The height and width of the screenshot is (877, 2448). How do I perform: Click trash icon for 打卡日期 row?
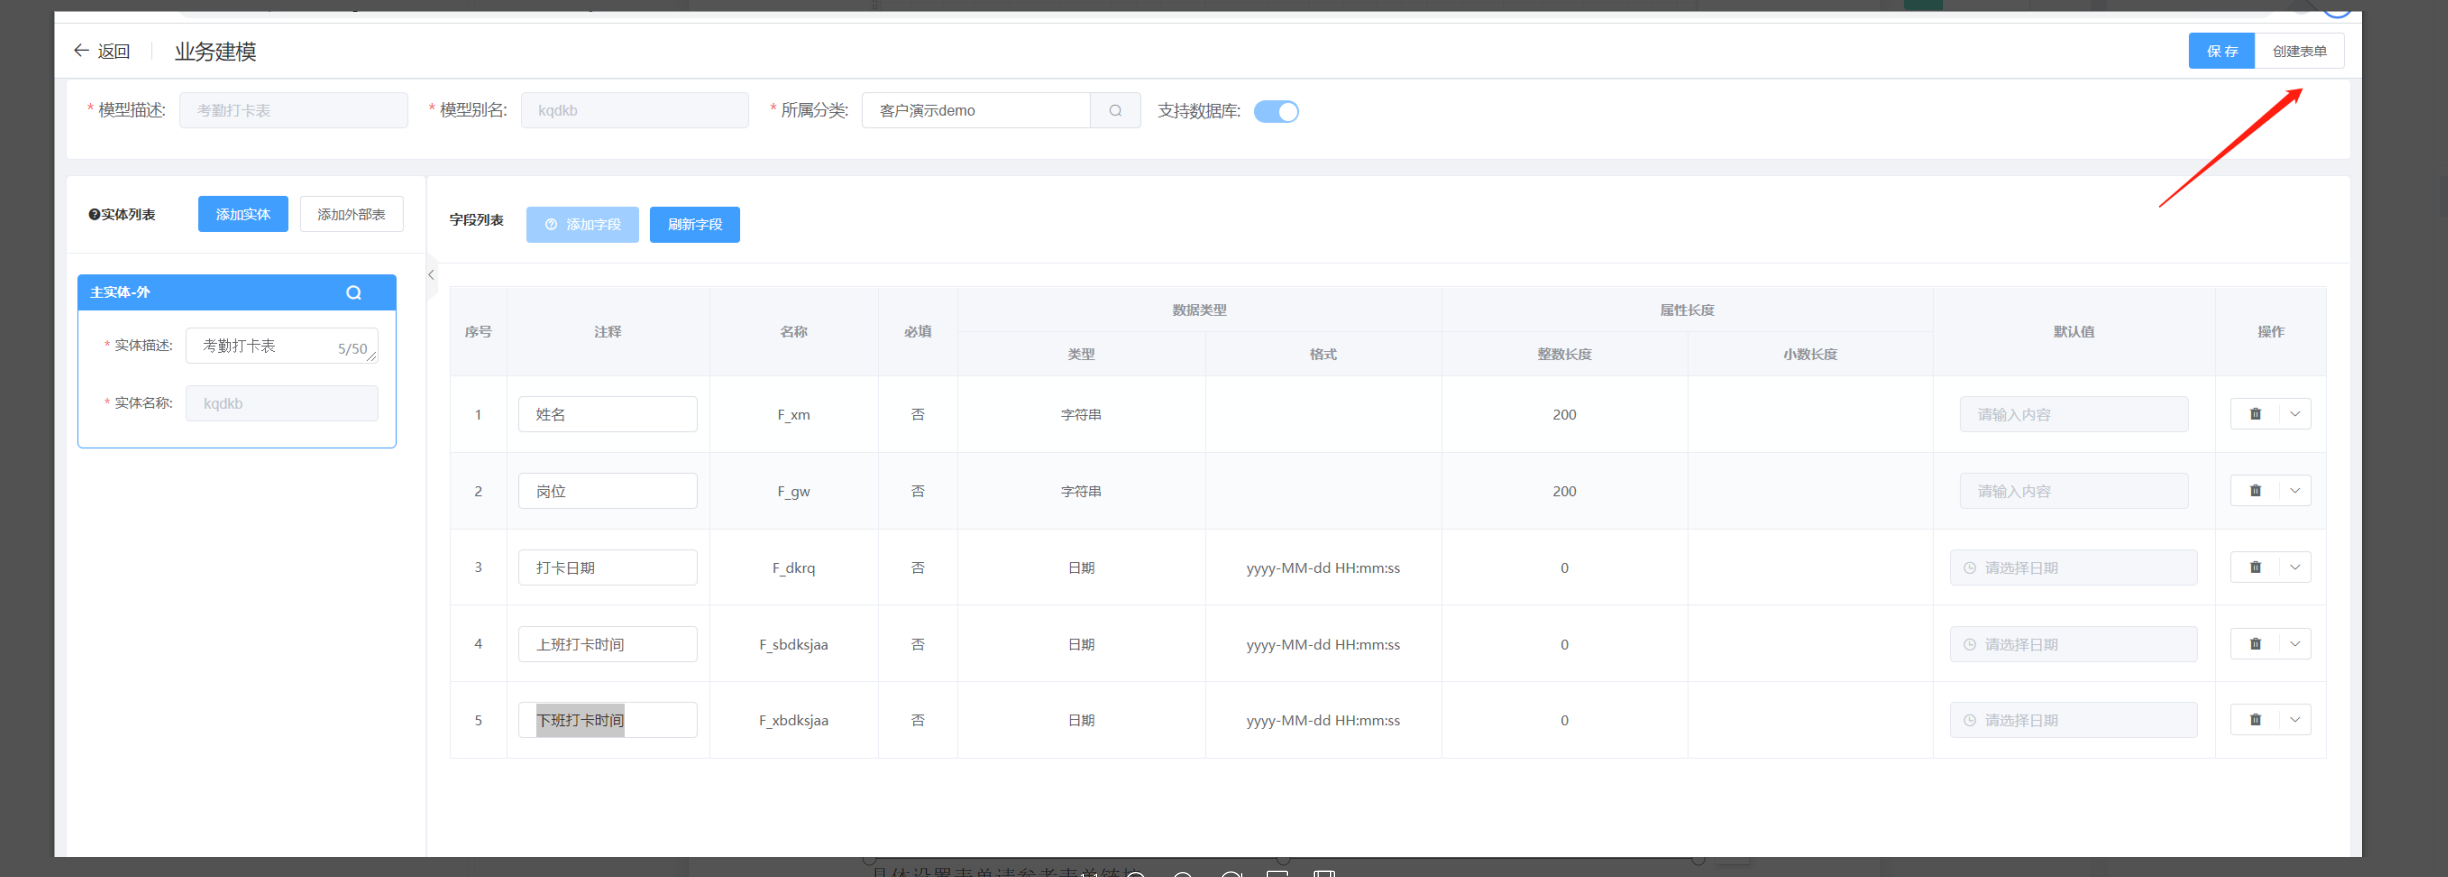(x=2255, y=568)
